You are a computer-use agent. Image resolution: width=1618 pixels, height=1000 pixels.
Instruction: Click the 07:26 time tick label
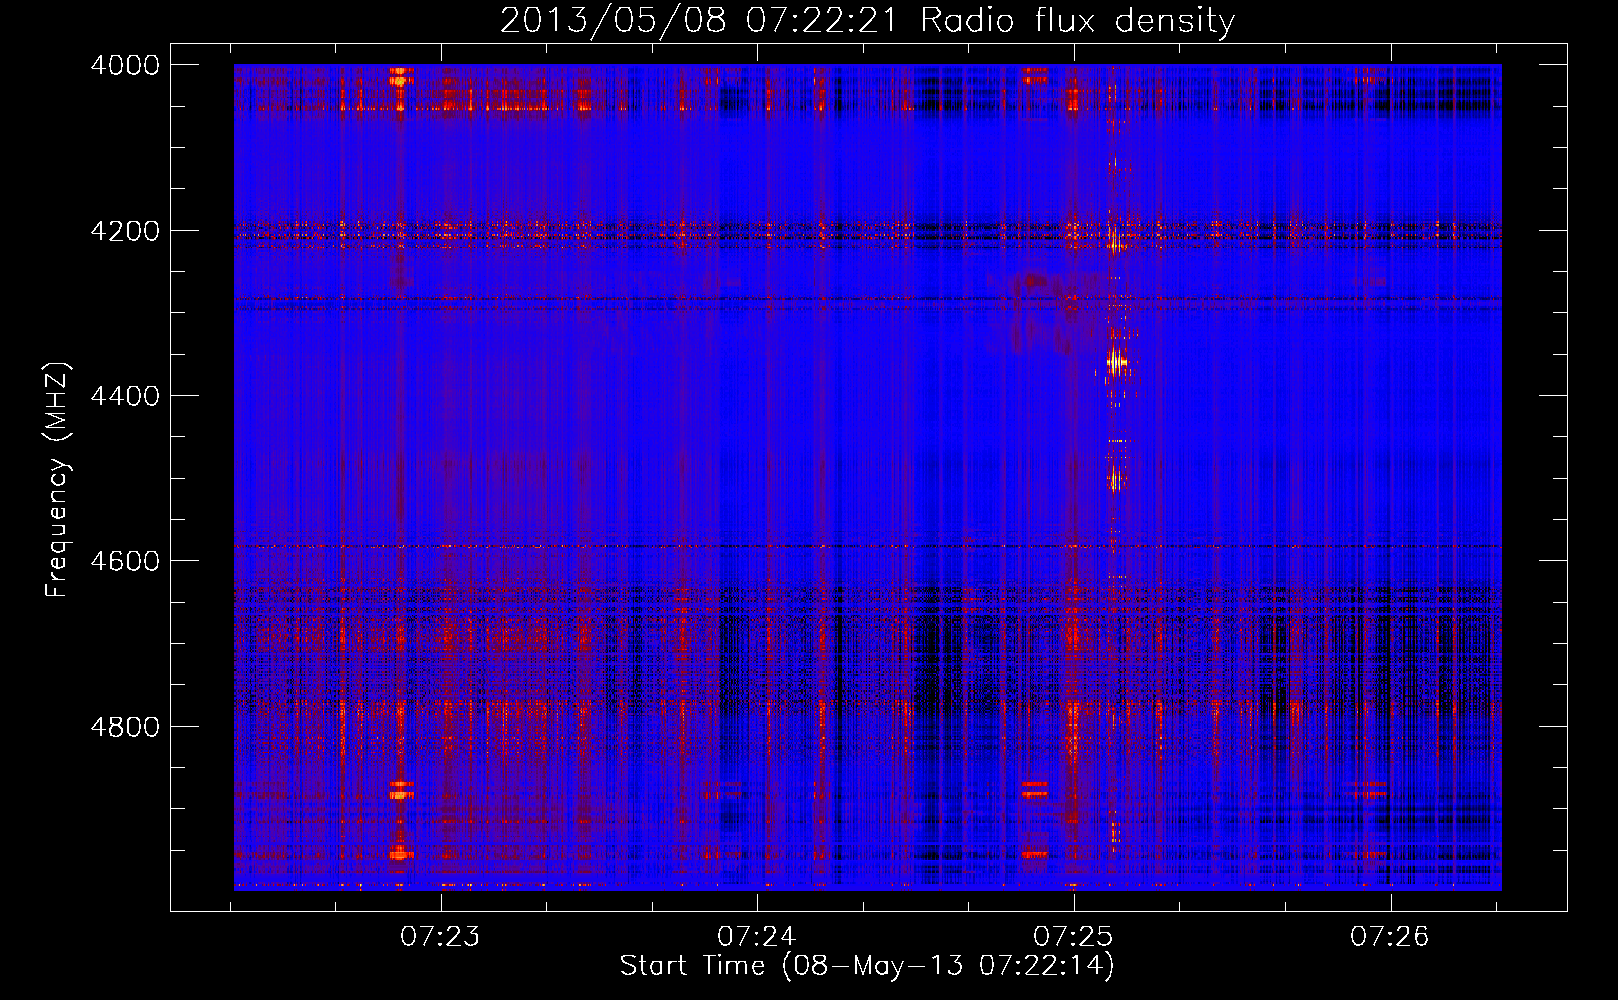point(1390,937)
